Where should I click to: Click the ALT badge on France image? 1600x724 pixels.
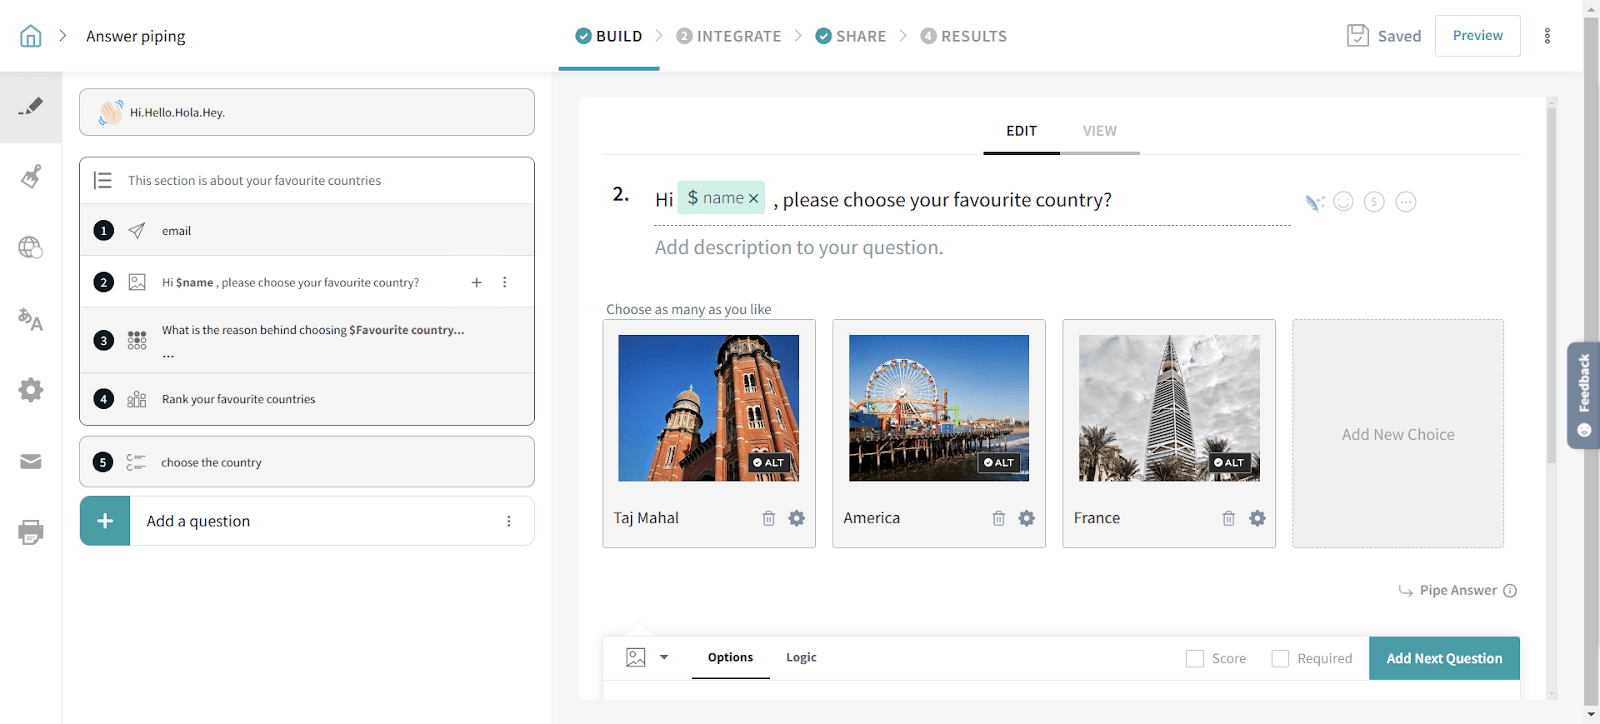[x=1229, y=462]
